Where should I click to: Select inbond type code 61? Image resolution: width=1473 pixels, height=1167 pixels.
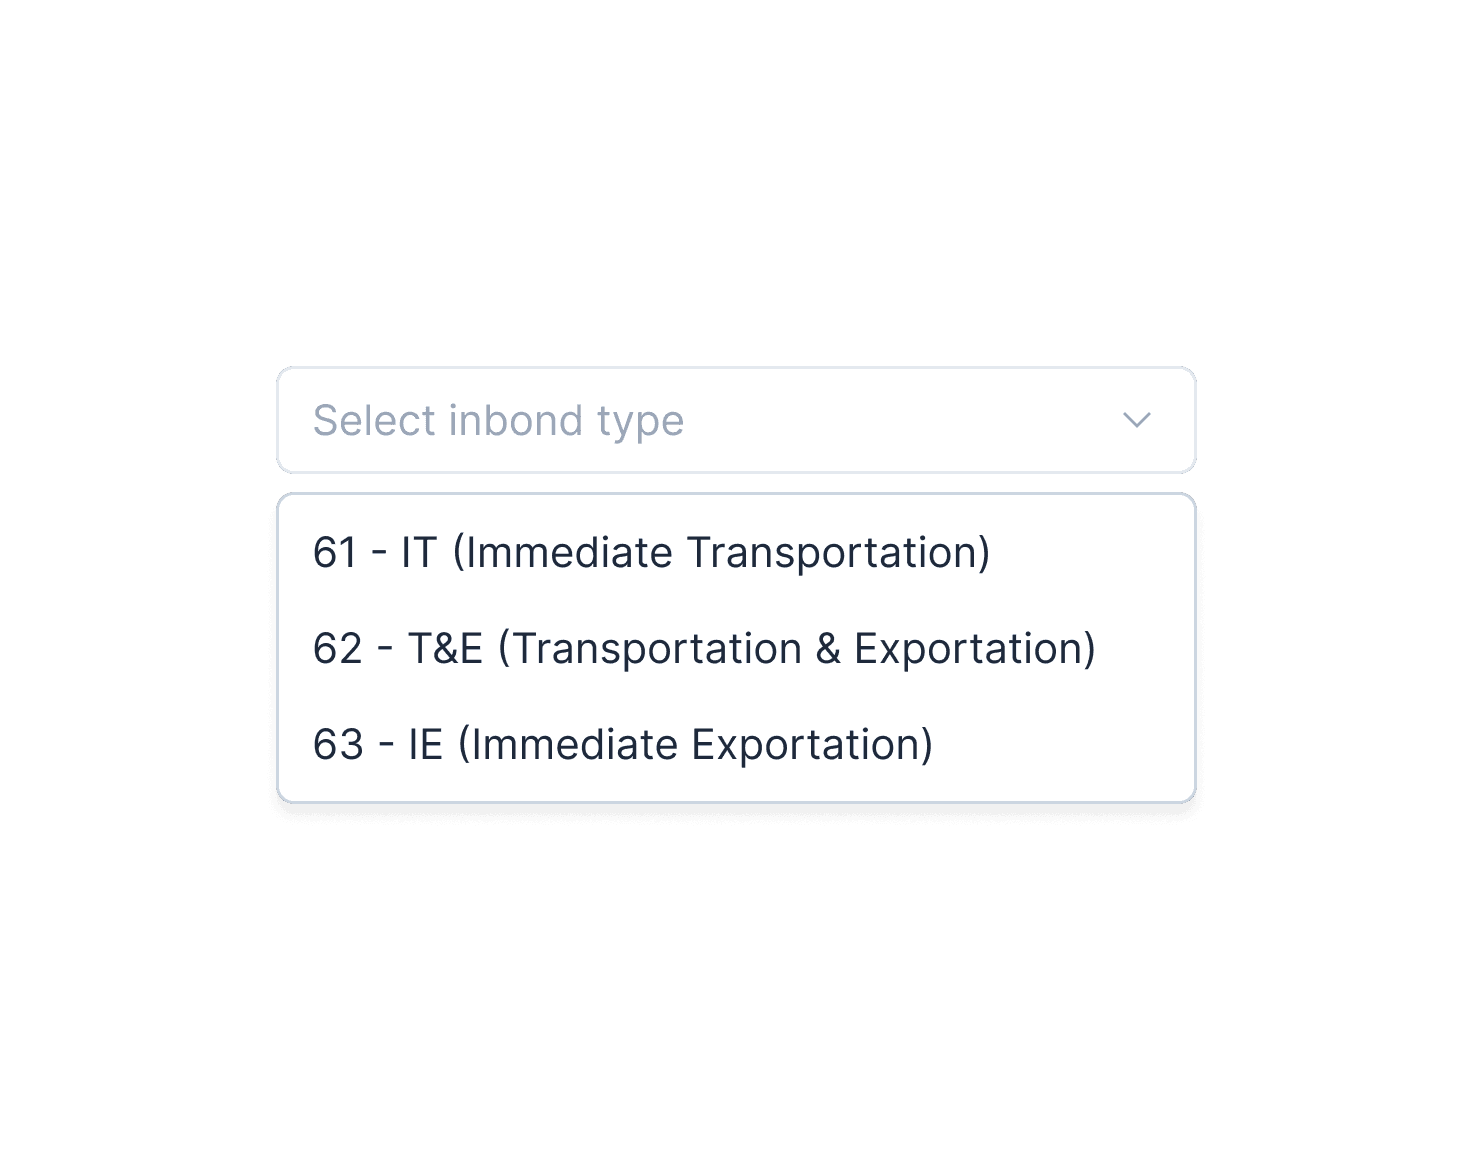pos(651,553)
